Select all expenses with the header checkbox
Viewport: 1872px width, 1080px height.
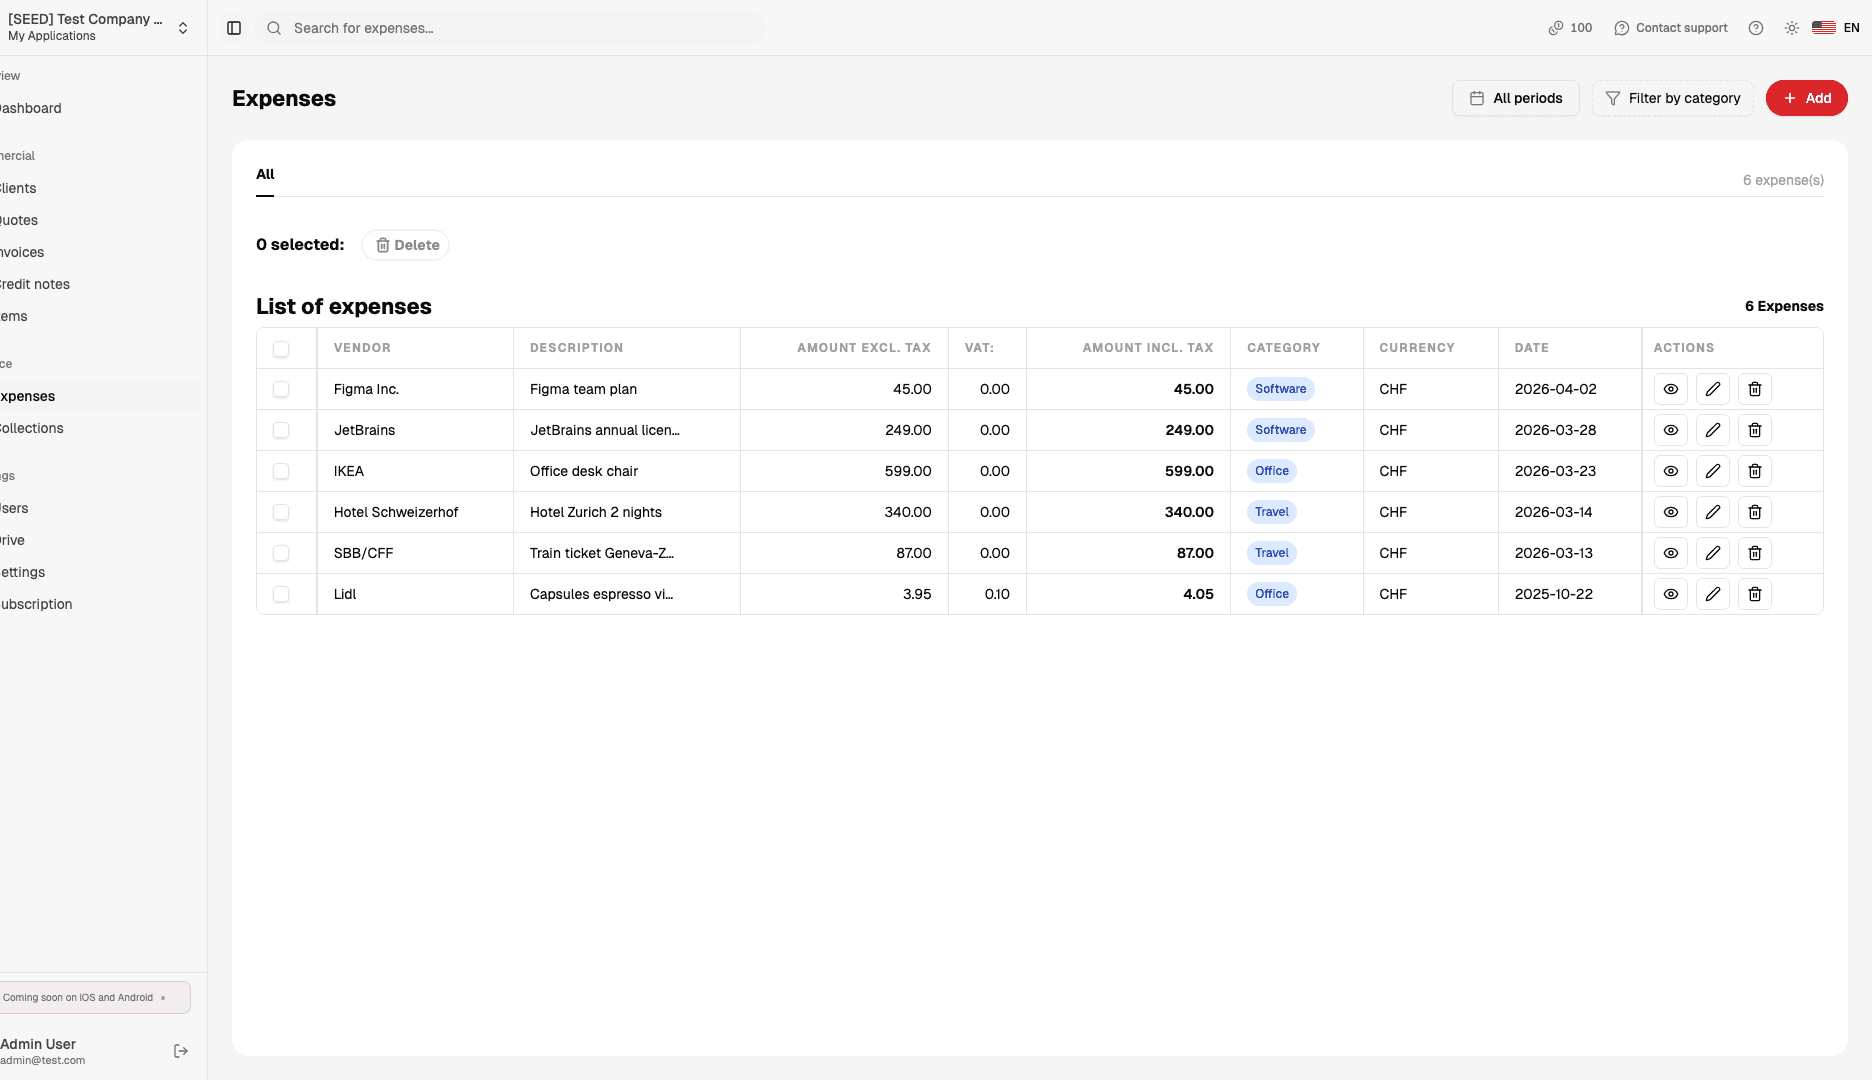(x=281, y=348)
